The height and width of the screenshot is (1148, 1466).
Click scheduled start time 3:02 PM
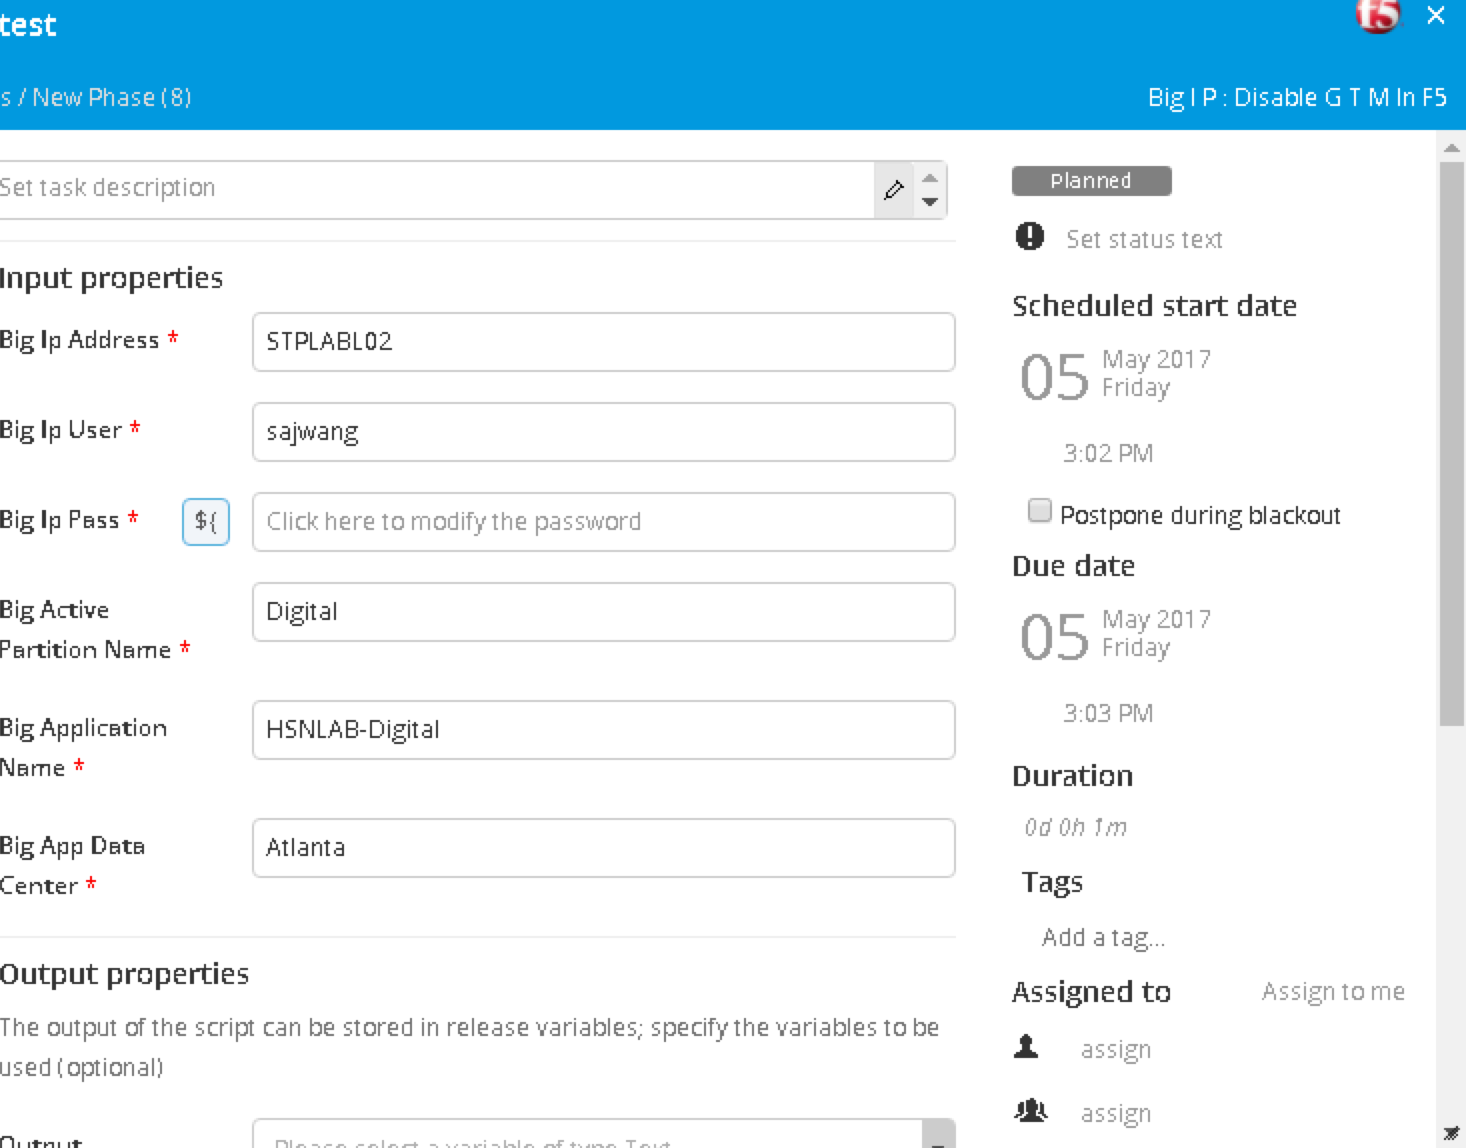tap(1108, 453)
